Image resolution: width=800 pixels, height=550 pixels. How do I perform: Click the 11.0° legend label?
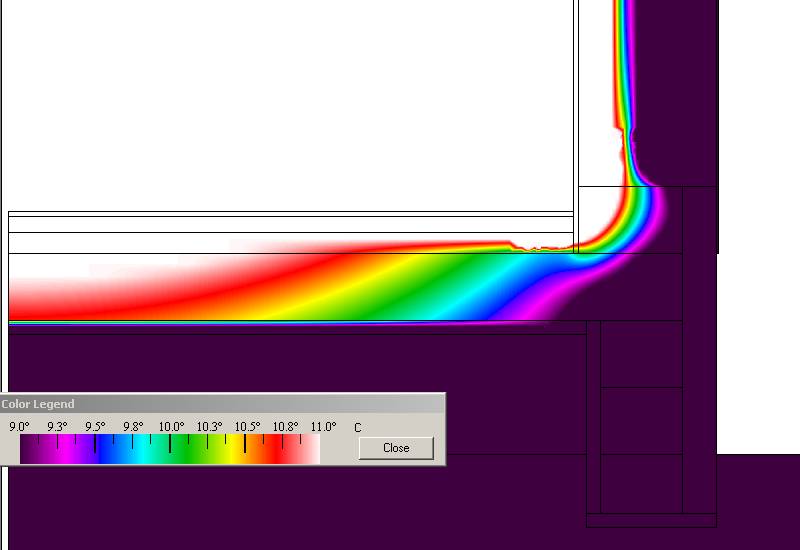click(323, 427)
